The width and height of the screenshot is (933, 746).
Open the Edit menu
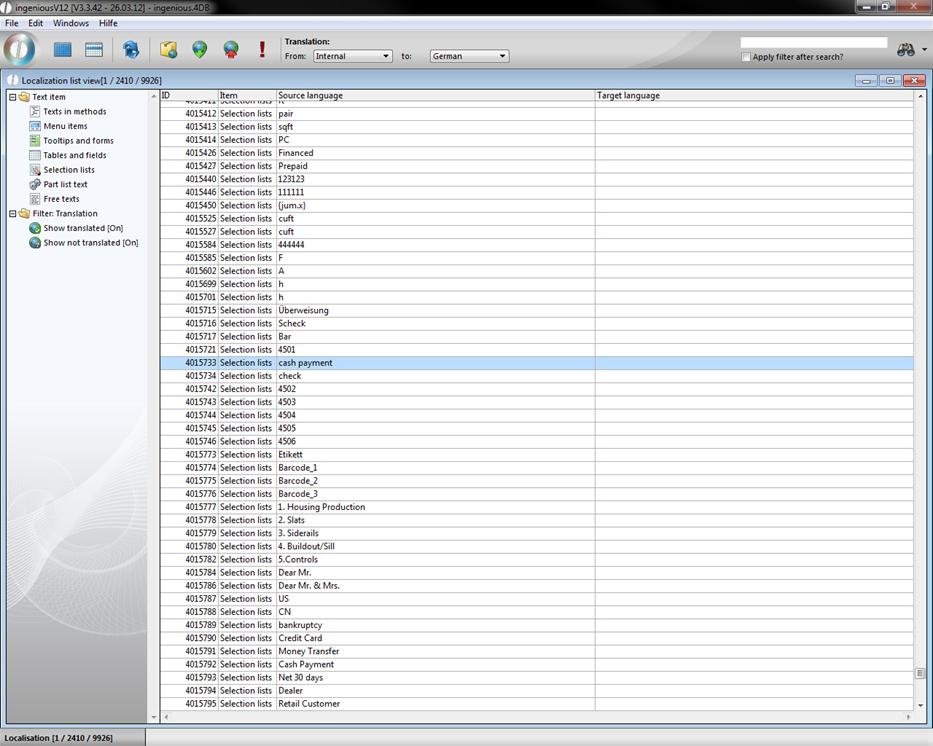(36, 23)
